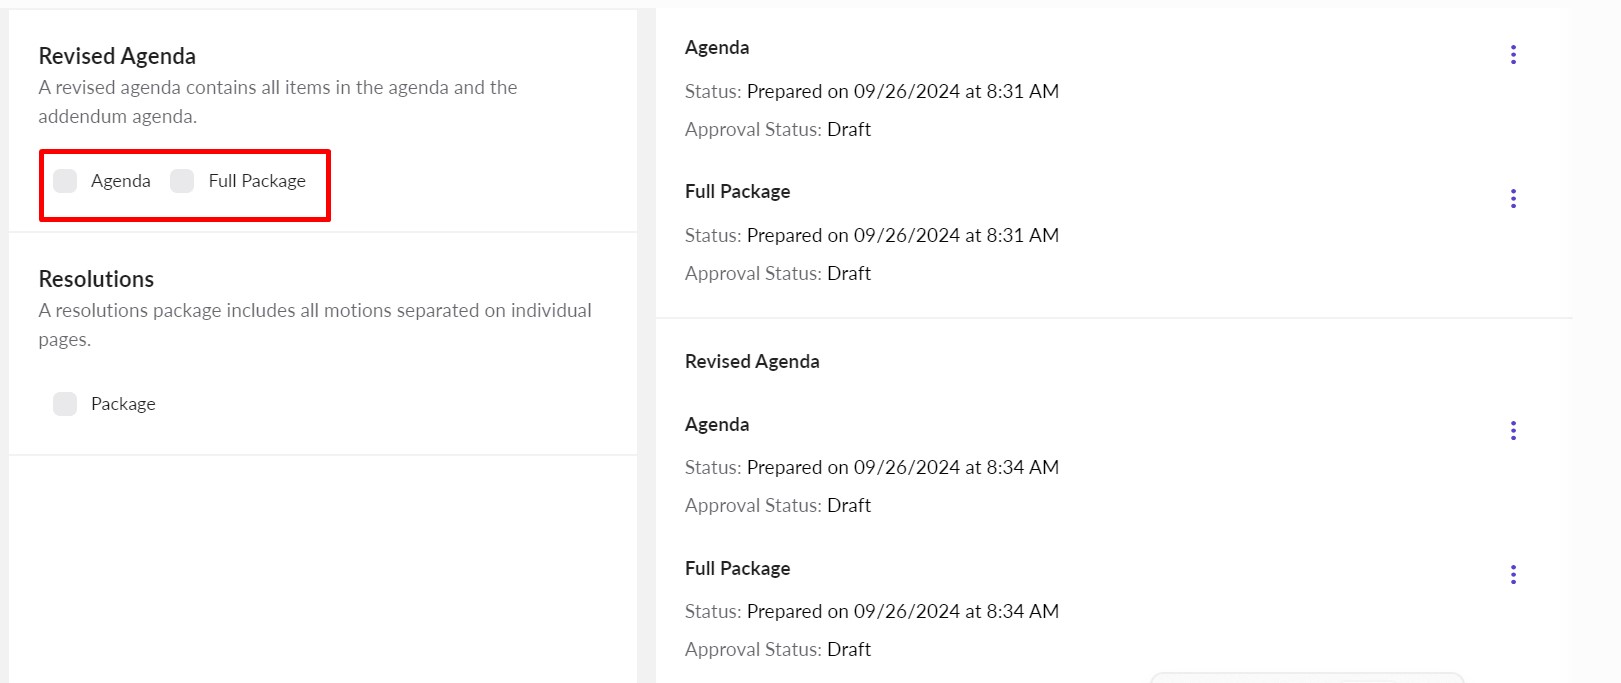The width and height of the screenshot is (1621, 683).
Task: Open the kebab menu for the 8:34 AM Full Package
Action: 1513,574
